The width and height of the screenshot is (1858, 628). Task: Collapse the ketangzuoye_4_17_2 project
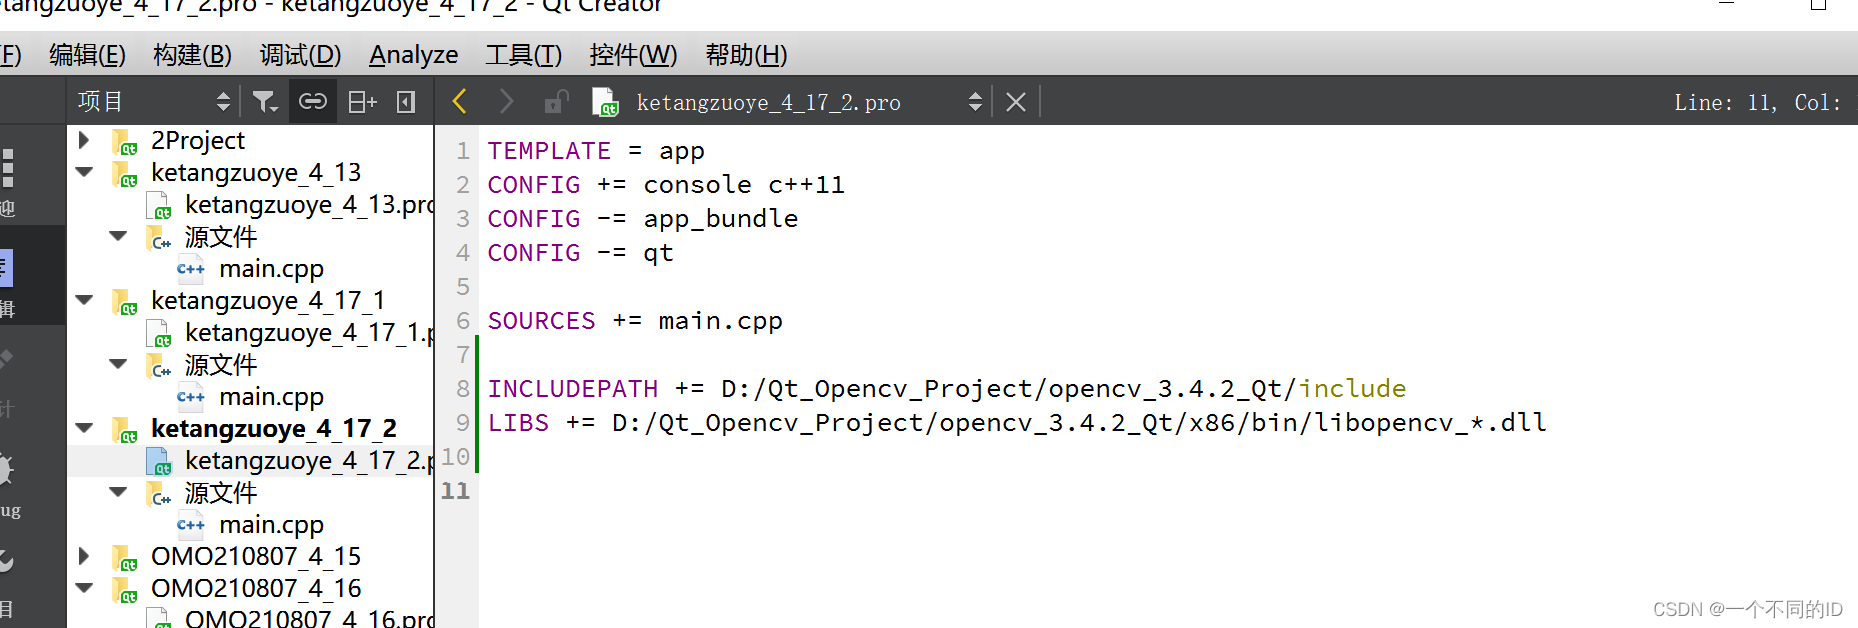click(x=84, y=428)
